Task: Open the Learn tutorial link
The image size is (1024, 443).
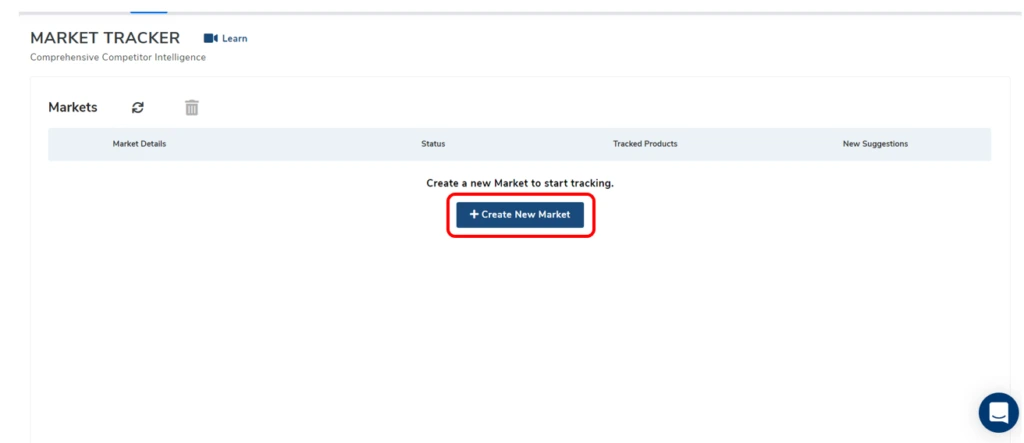Action: [x=234, y=38]
